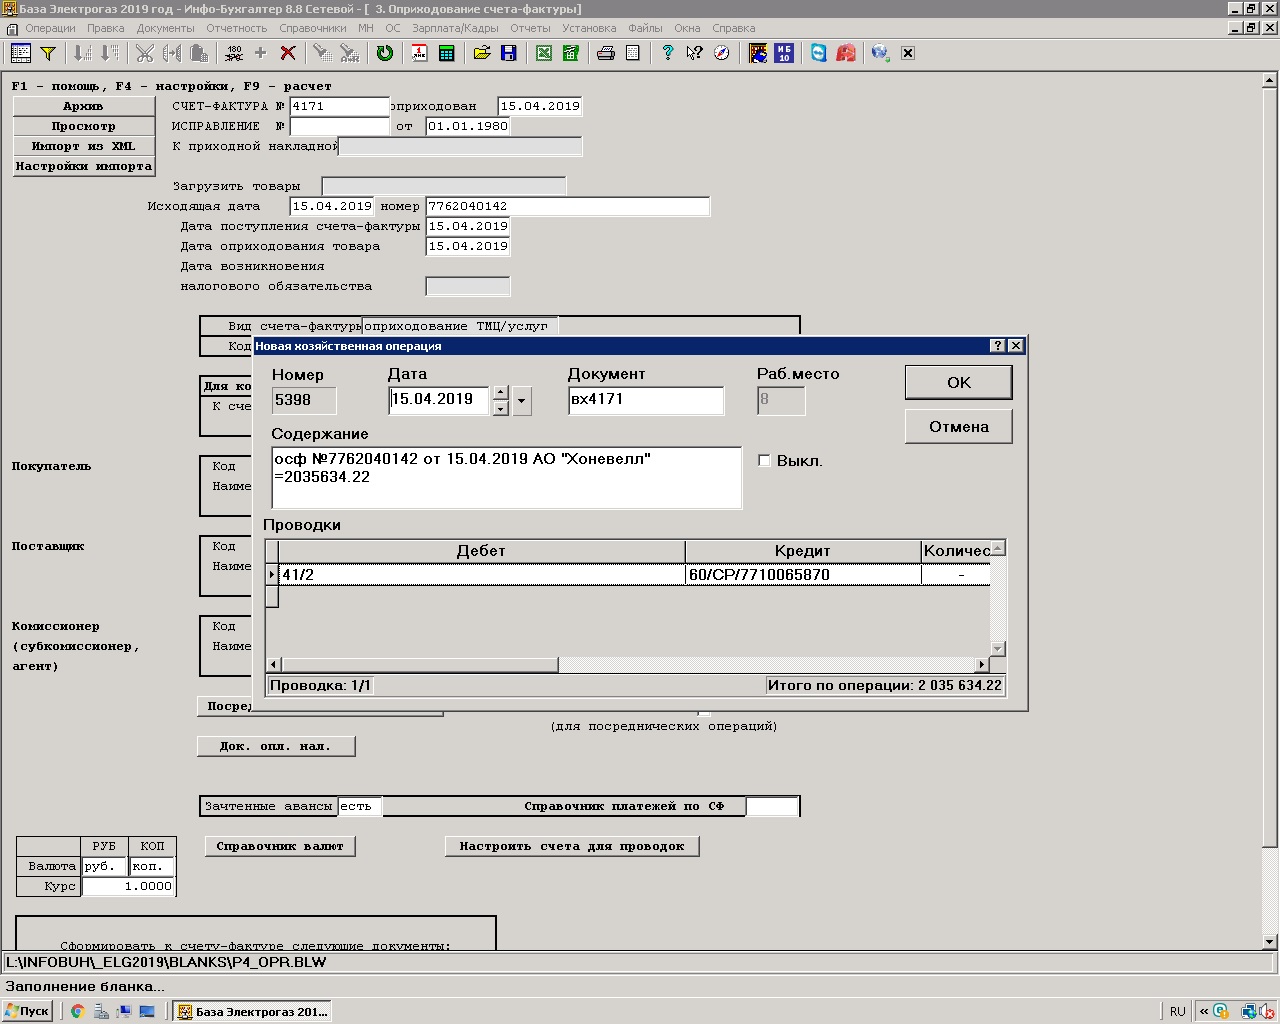Click the cyan question mark help icon

668,53
